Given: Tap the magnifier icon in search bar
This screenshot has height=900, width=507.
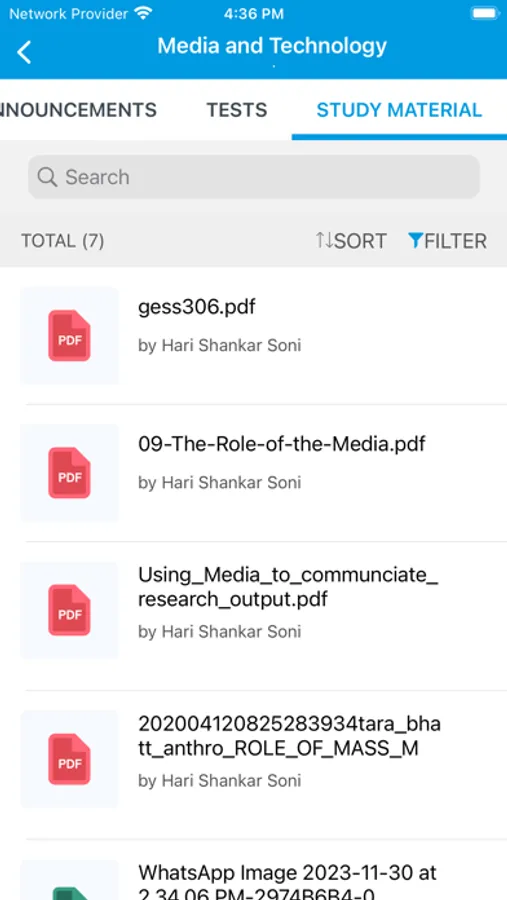Looking at the screenshot, I should (x=47, y=177).
